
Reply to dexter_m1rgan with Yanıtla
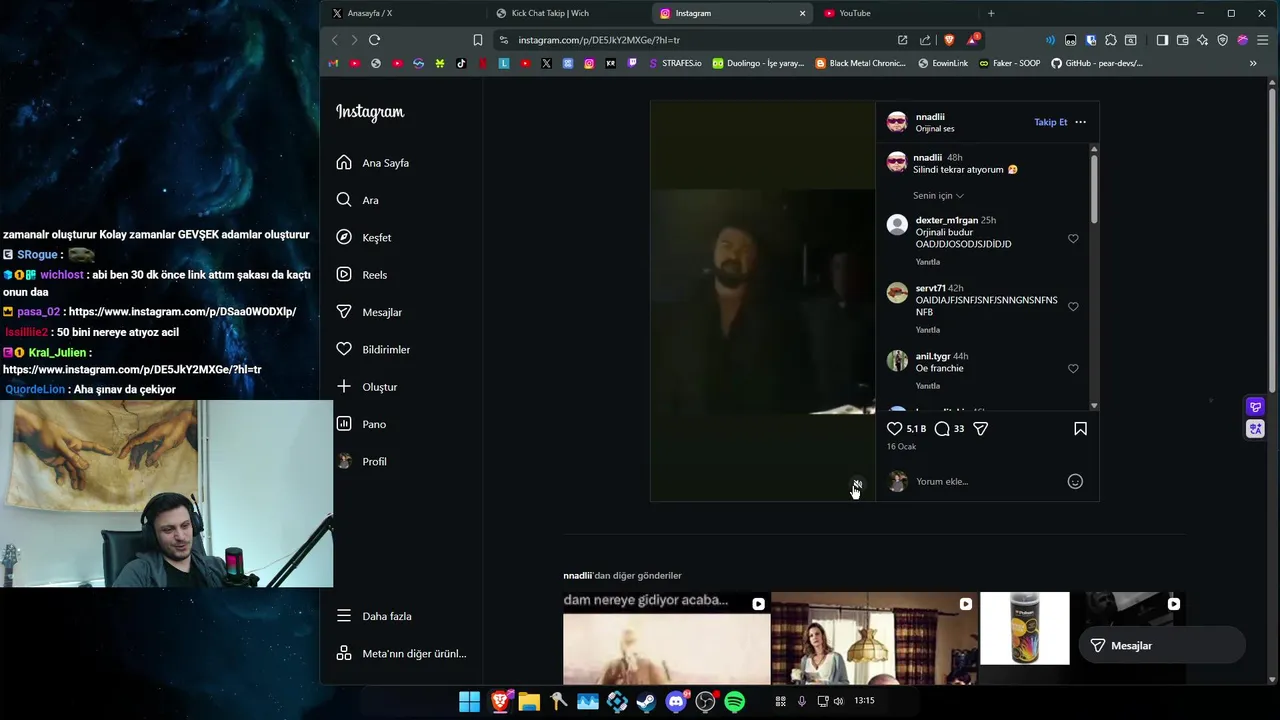pos(927,262)
